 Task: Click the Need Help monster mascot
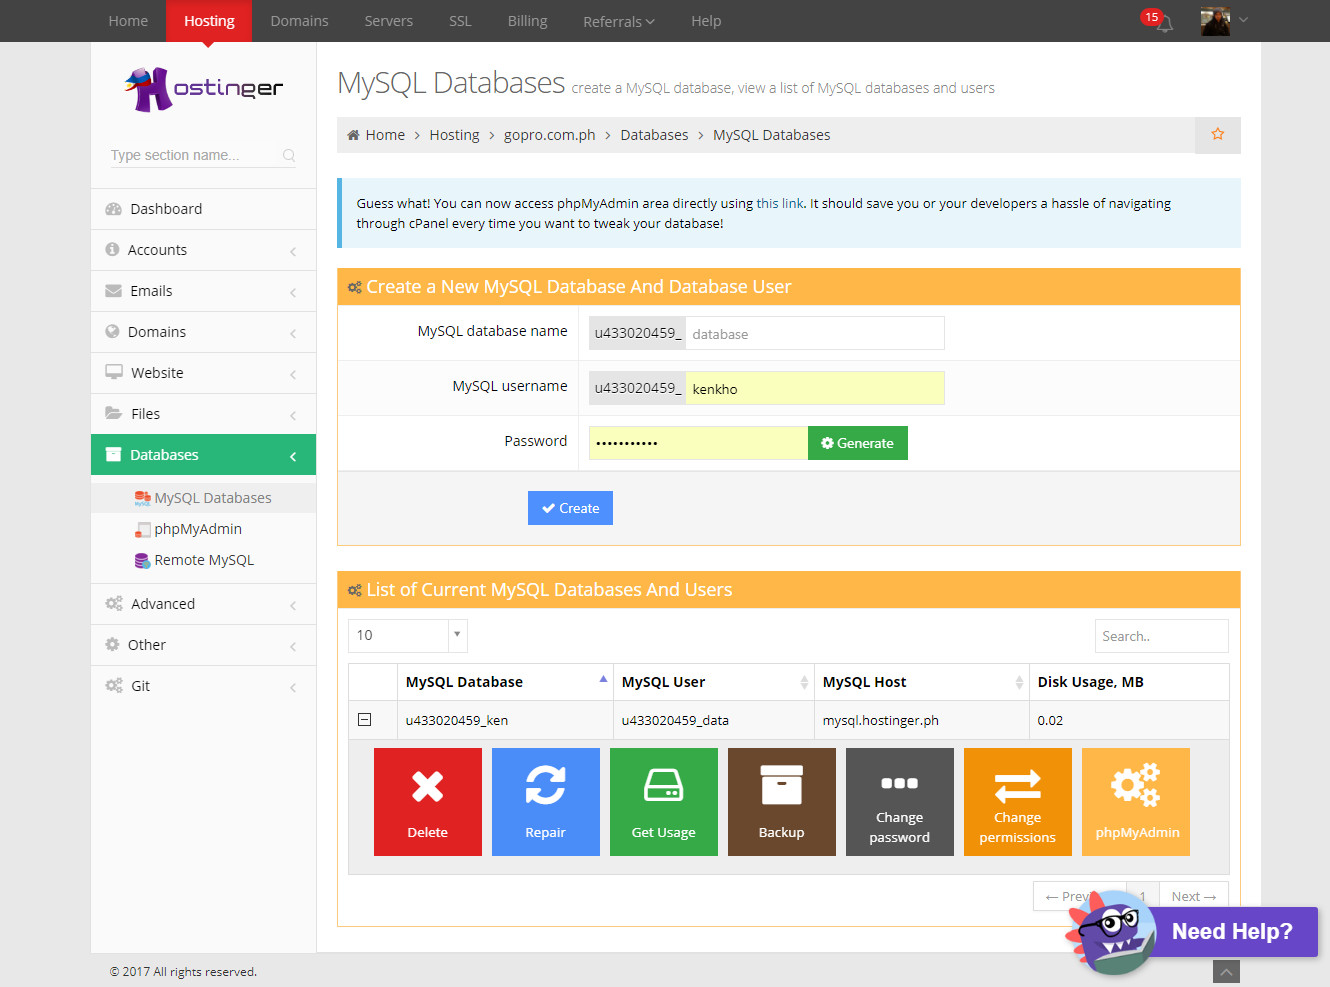(1112, 934)
